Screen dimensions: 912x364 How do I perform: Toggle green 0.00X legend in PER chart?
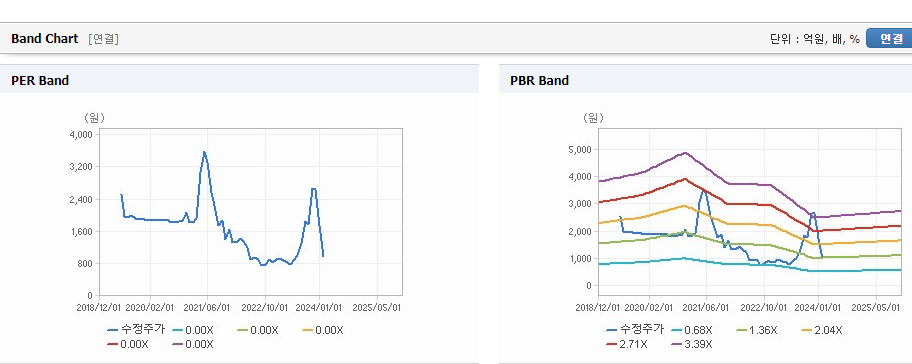pos(258,330)
